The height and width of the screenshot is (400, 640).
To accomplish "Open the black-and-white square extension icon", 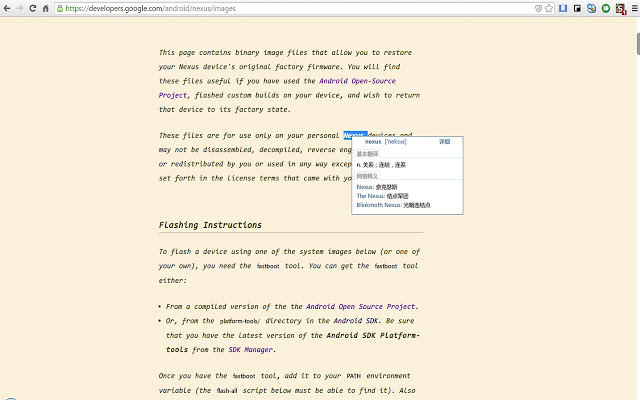I will pyautogui.click(x=577, y=8).
